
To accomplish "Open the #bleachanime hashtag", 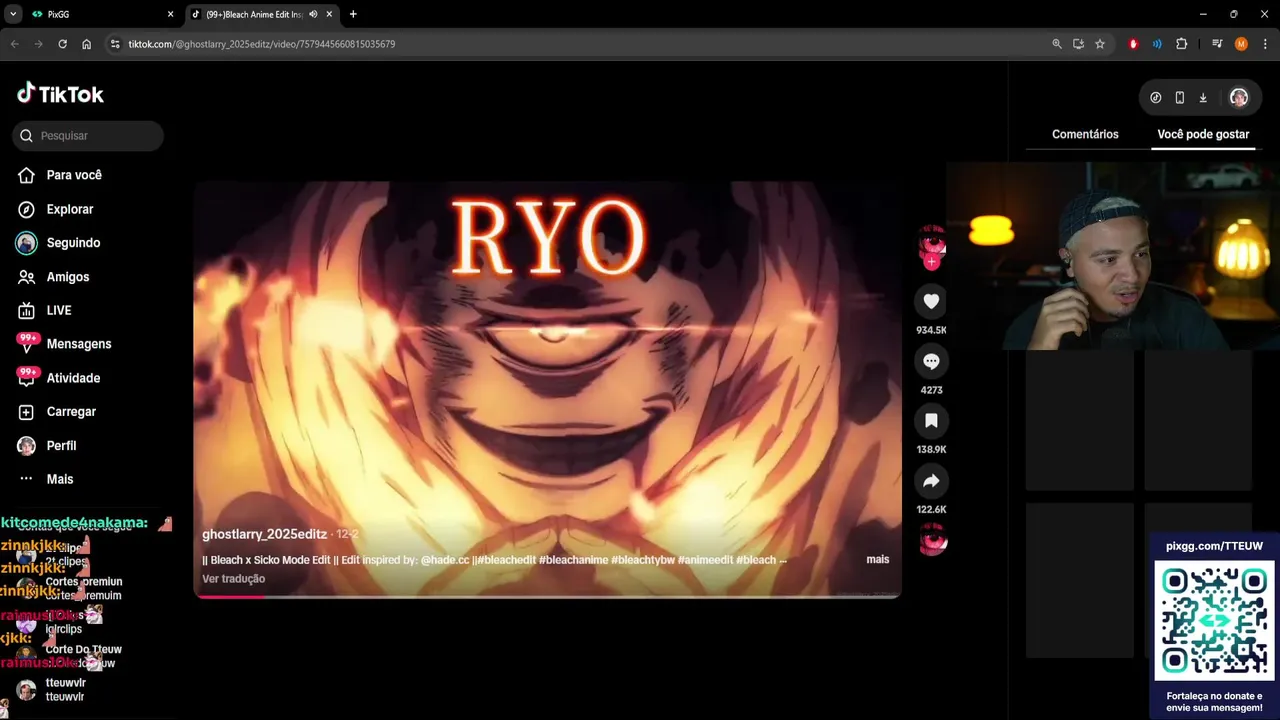I will coord(574,560).
